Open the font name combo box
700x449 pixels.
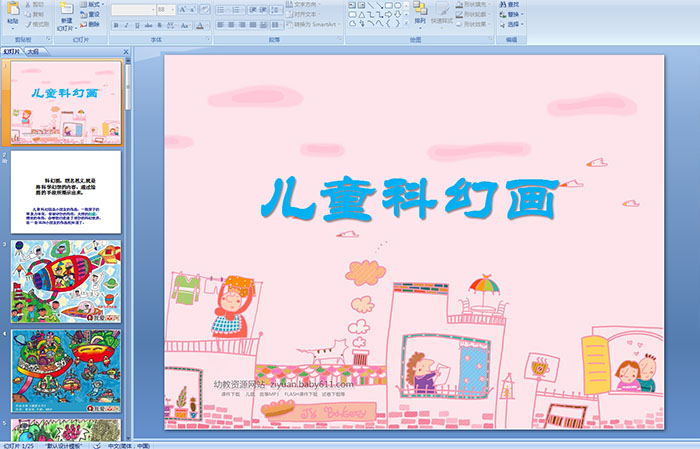[133, 9]
